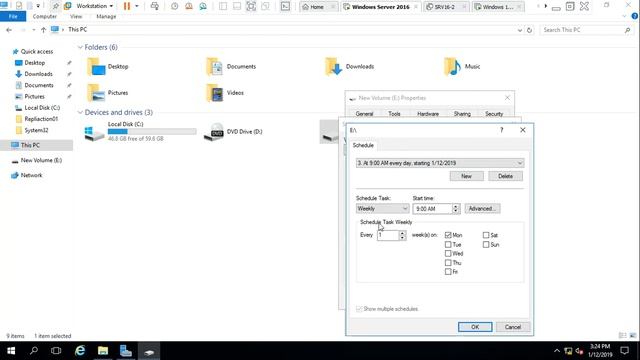Open Desktop in the Quick access list
Image resolution: width=640 pixels, height=360 pixels.
pyautogui.click(x=35, y=63)
